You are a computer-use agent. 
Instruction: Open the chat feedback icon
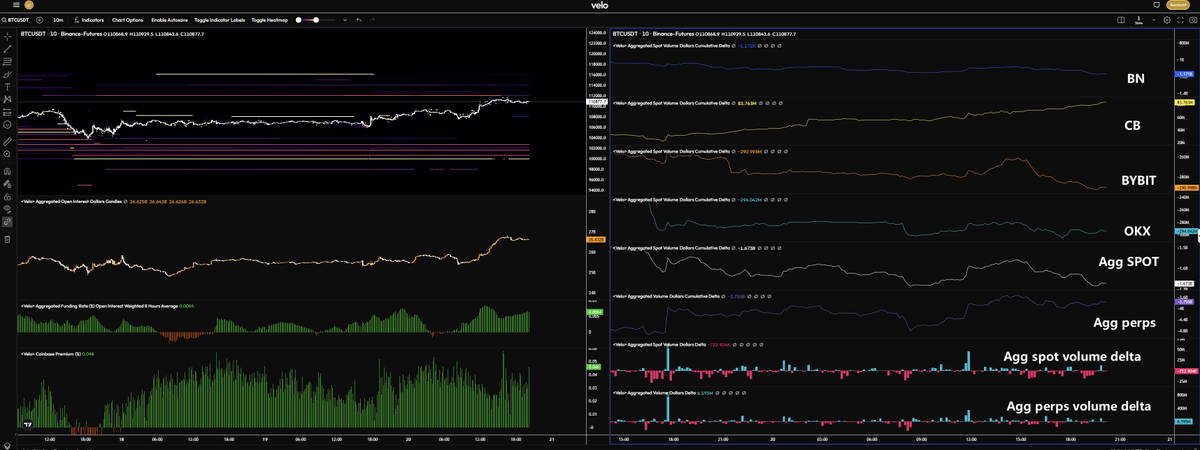(1156, 5)
